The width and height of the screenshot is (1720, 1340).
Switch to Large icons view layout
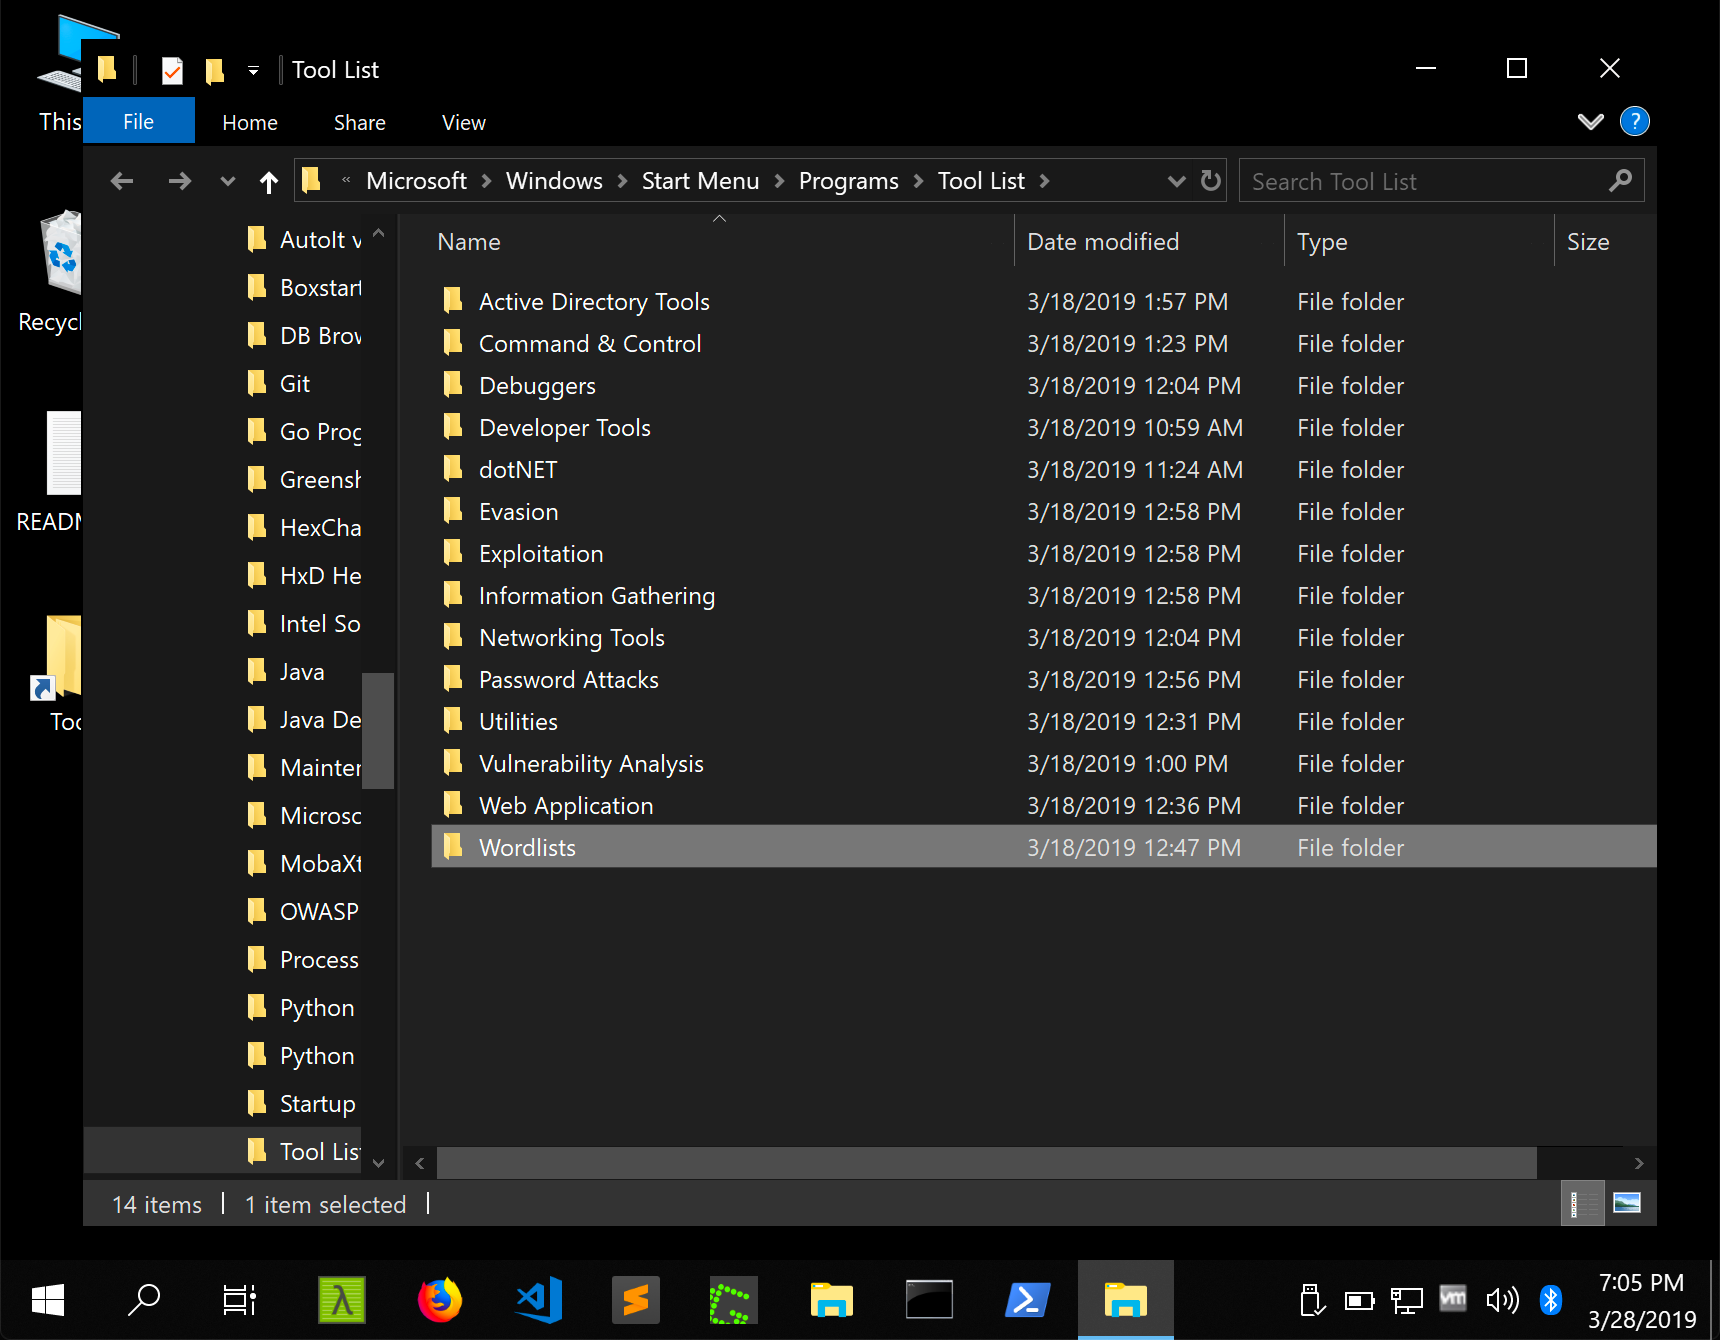point(1627,1203)
